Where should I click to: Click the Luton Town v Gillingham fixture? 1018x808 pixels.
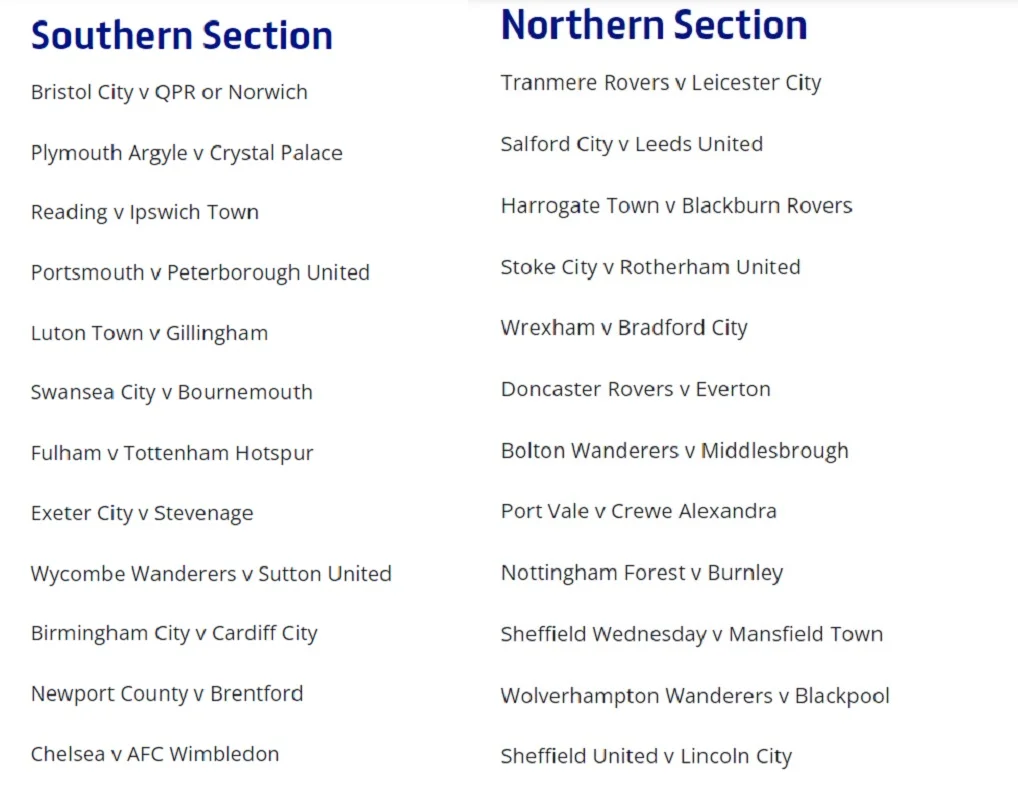point(149,333)
